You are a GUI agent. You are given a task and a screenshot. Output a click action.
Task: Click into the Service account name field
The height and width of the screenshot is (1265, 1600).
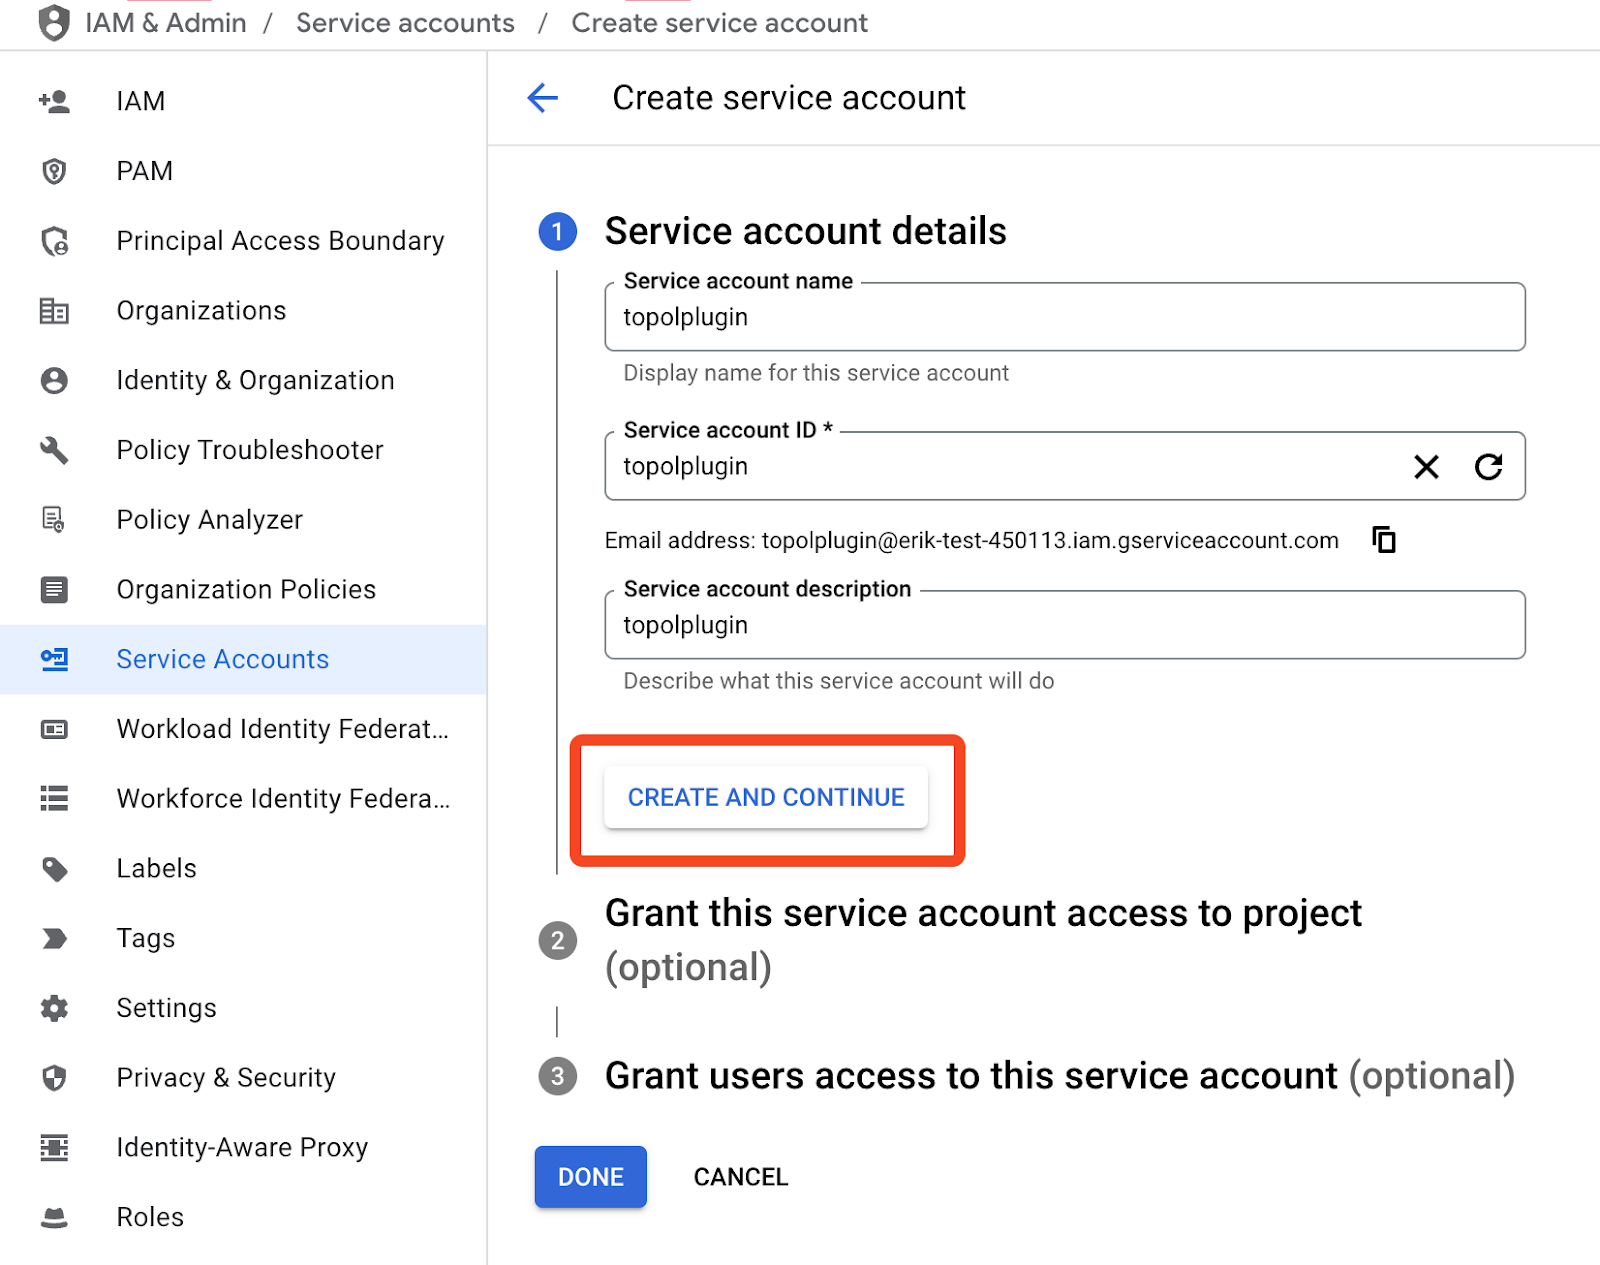[1065, 317]
